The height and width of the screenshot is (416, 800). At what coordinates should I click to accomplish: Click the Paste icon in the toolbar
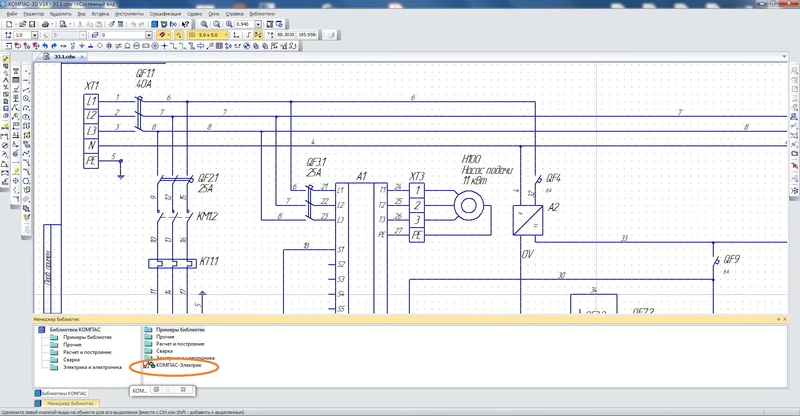coord(97,23)
